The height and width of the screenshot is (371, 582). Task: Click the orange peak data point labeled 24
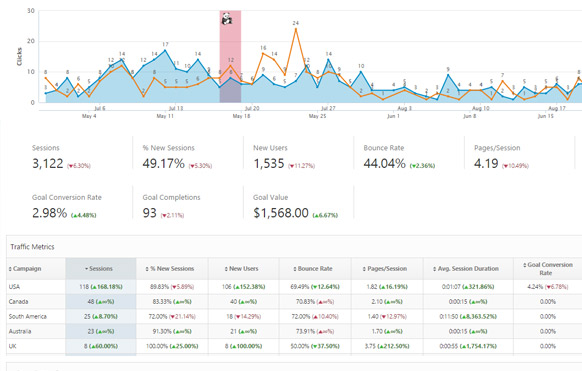[295, 29]
